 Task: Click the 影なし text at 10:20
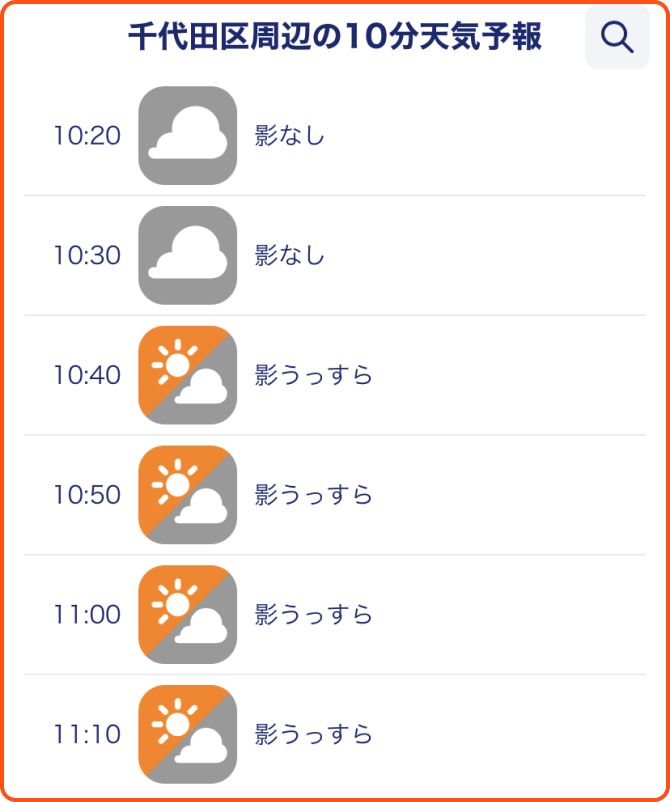click(289, 136)
